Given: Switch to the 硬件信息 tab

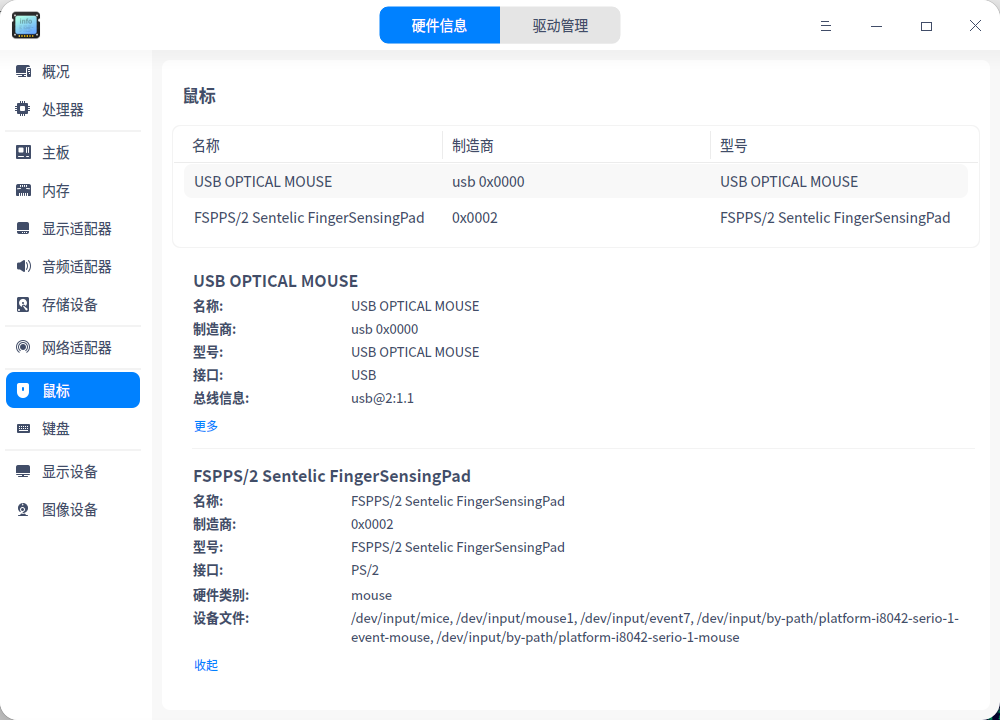Looking at the screenshot, I should tap(439, 24).
